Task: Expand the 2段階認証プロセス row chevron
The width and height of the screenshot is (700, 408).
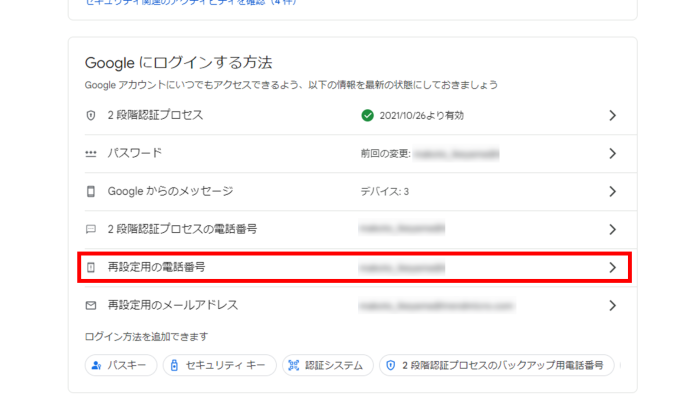Action: point(612,115)
